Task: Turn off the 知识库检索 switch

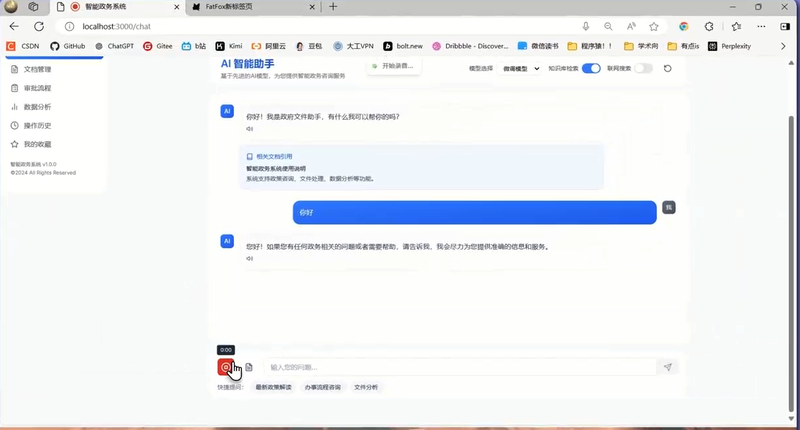Action: 591,68
